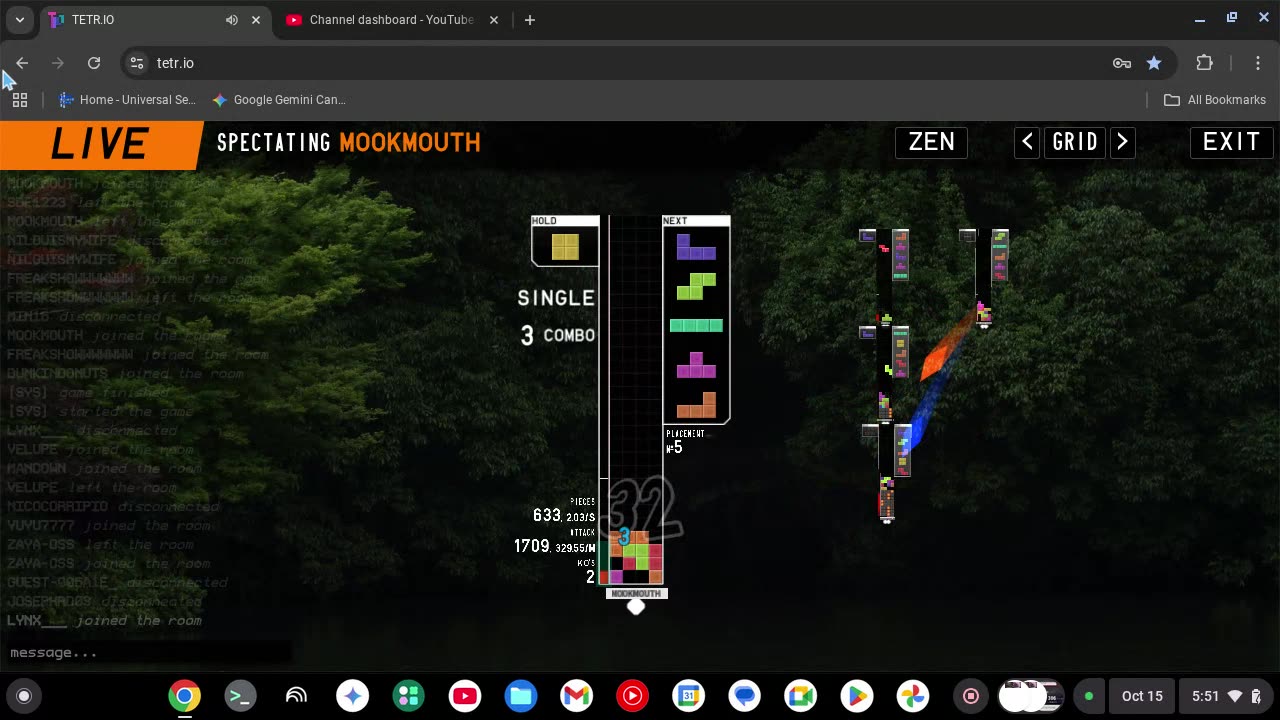Click the MOOKMOUTH name tag under the board

[x=636, y=594]
